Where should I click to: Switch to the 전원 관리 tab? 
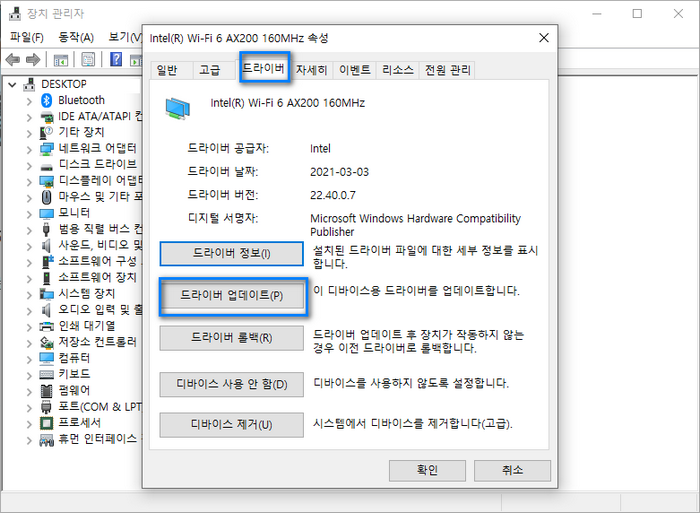click(x=447, y=70)
